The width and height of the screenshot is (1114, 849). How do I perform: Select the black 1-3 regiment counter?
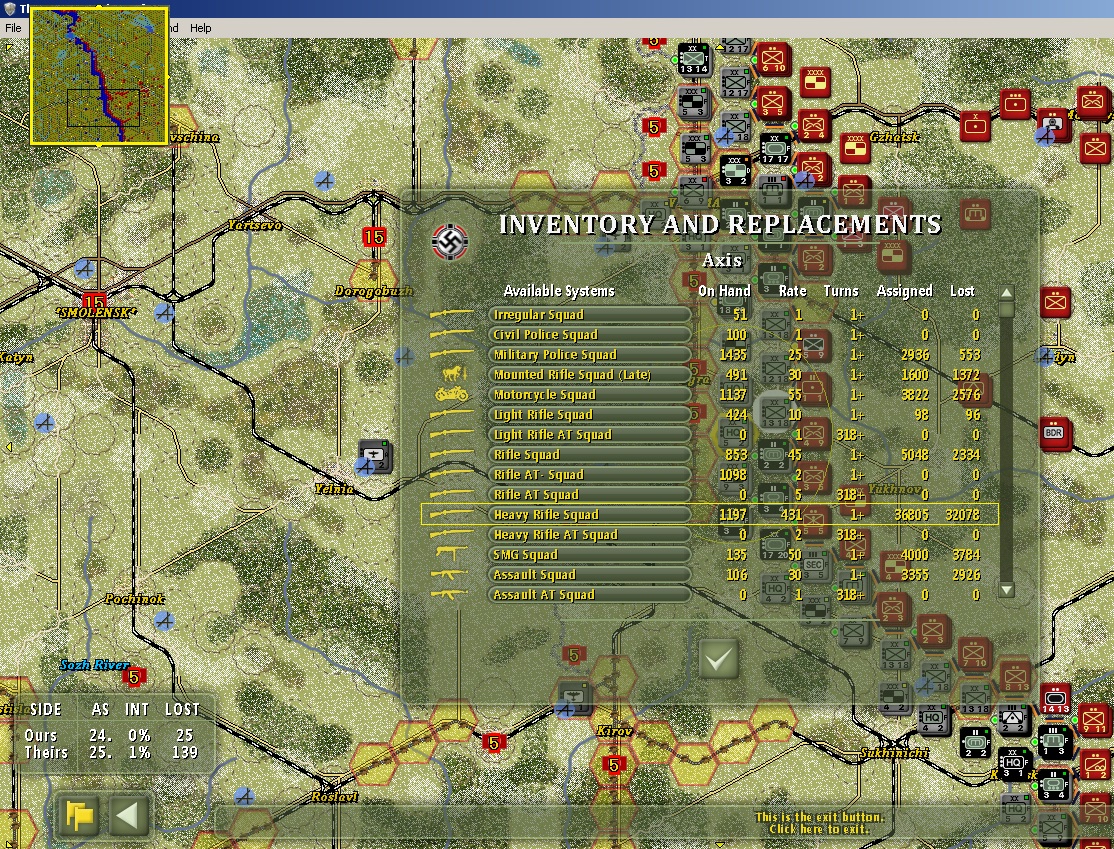coord(1055,742)
